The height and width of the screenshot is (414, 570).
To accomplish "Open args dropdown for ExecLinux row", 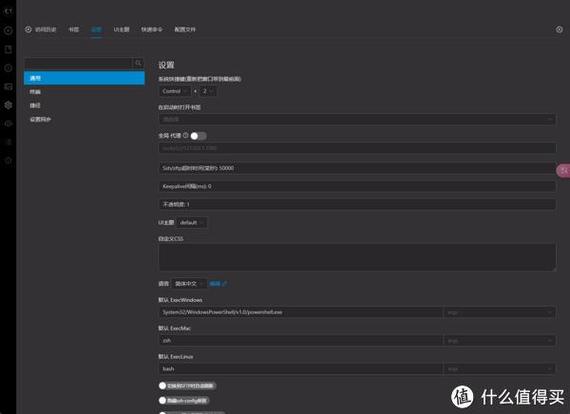I will [x=499, y=369].
